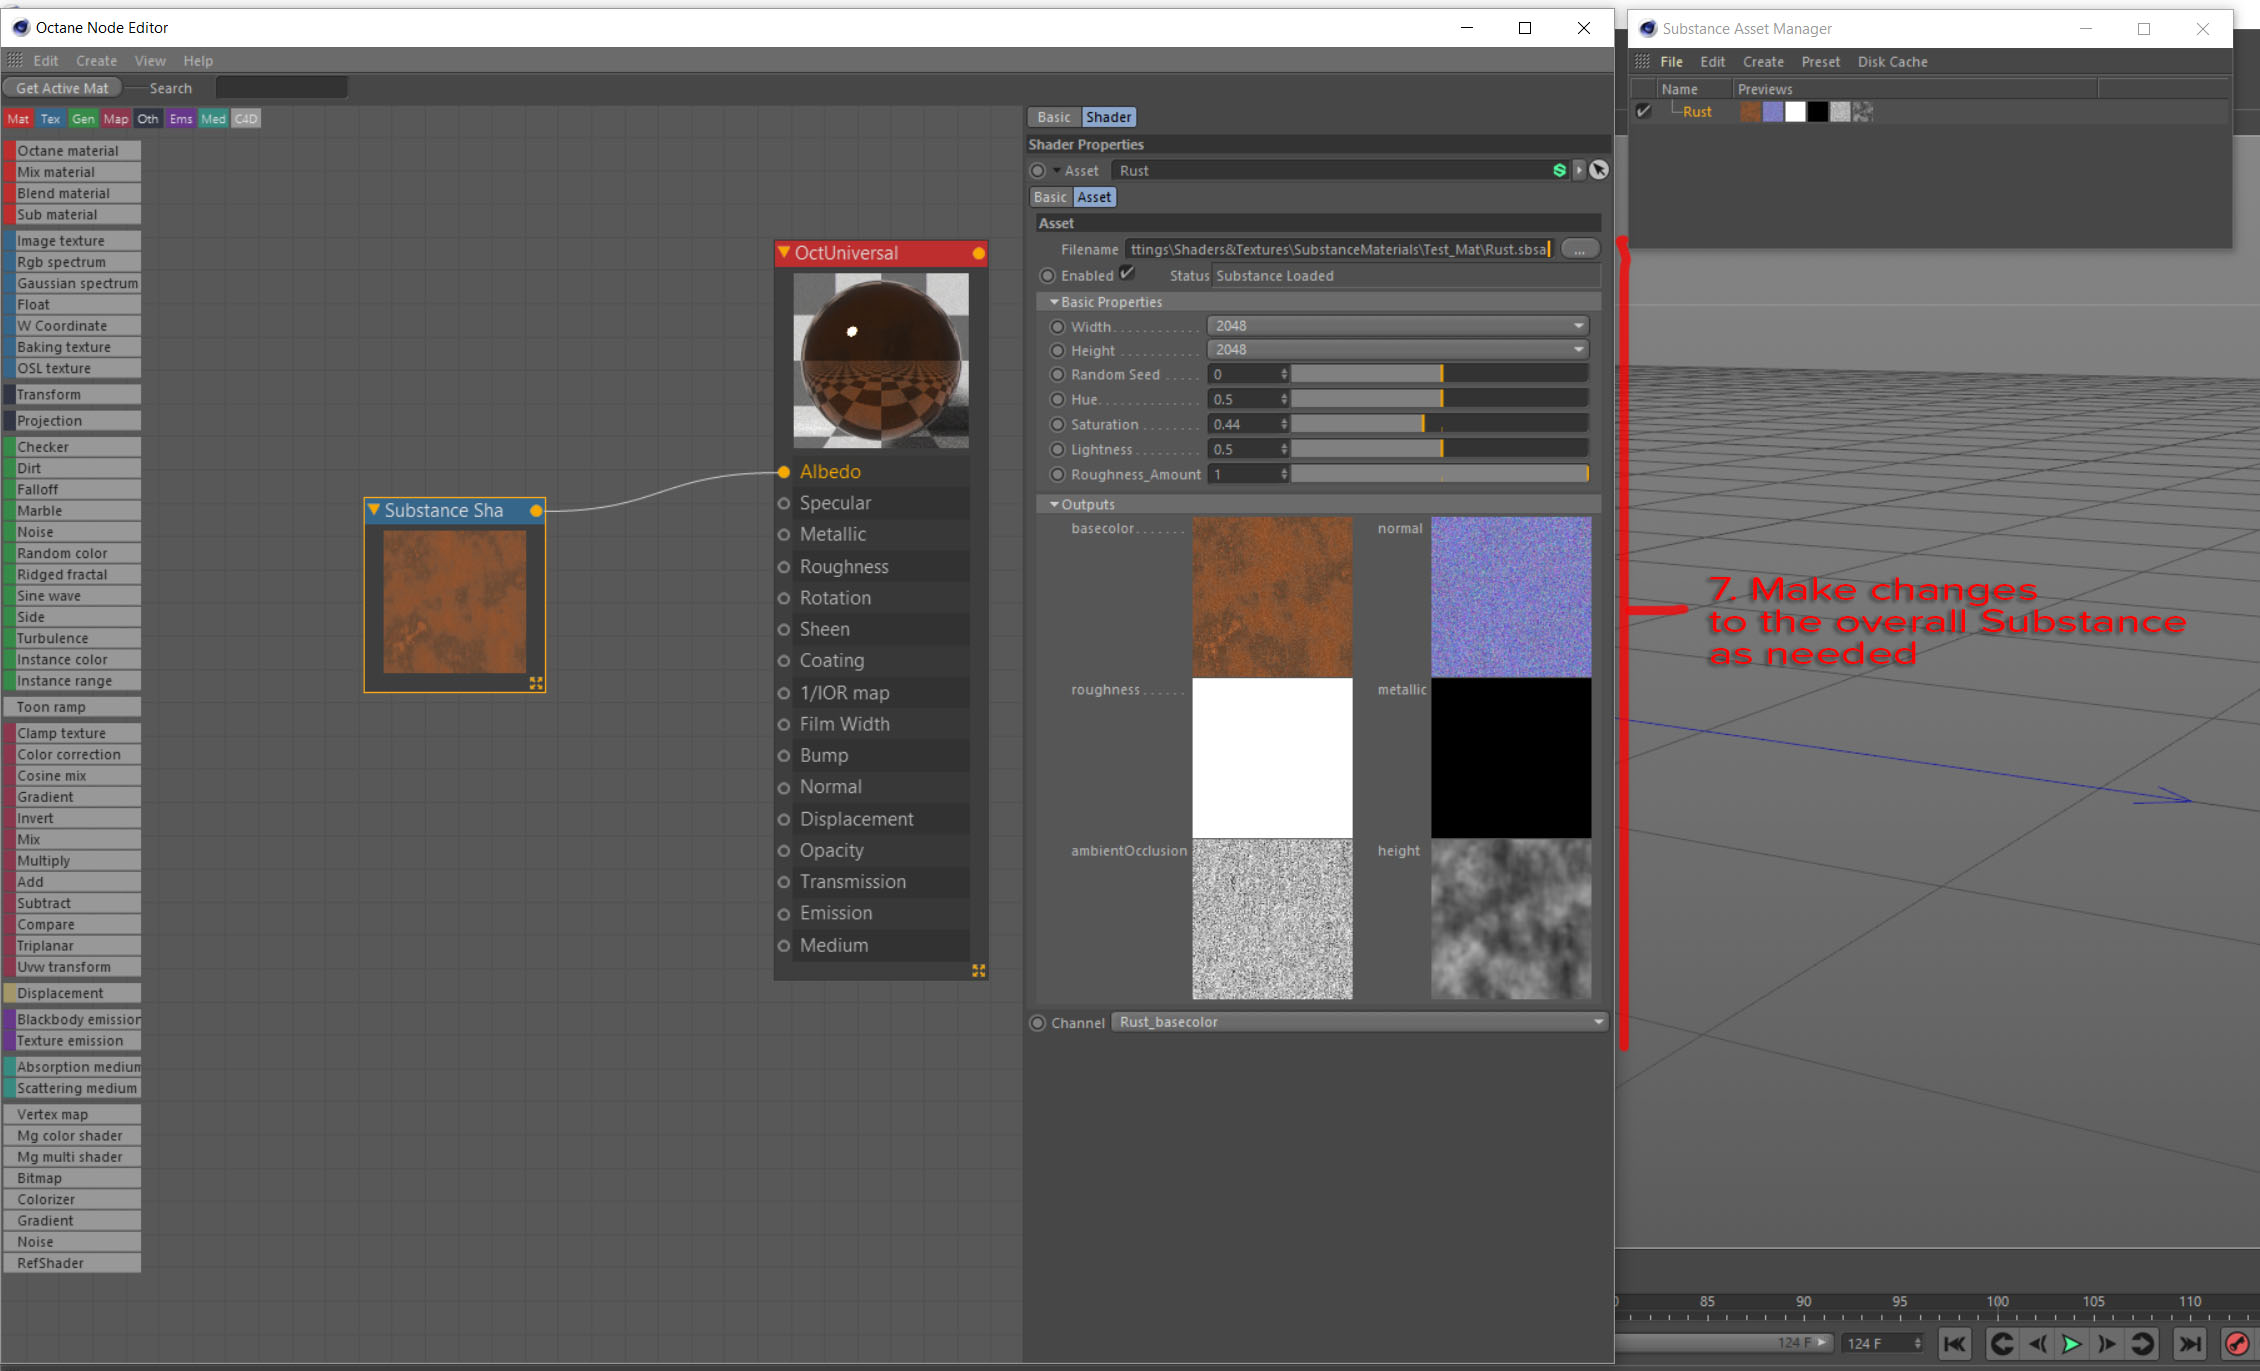The image size is (2260, 1371).
Task: Toggle the Rust asset checkmark
Action: point(1643,112)
